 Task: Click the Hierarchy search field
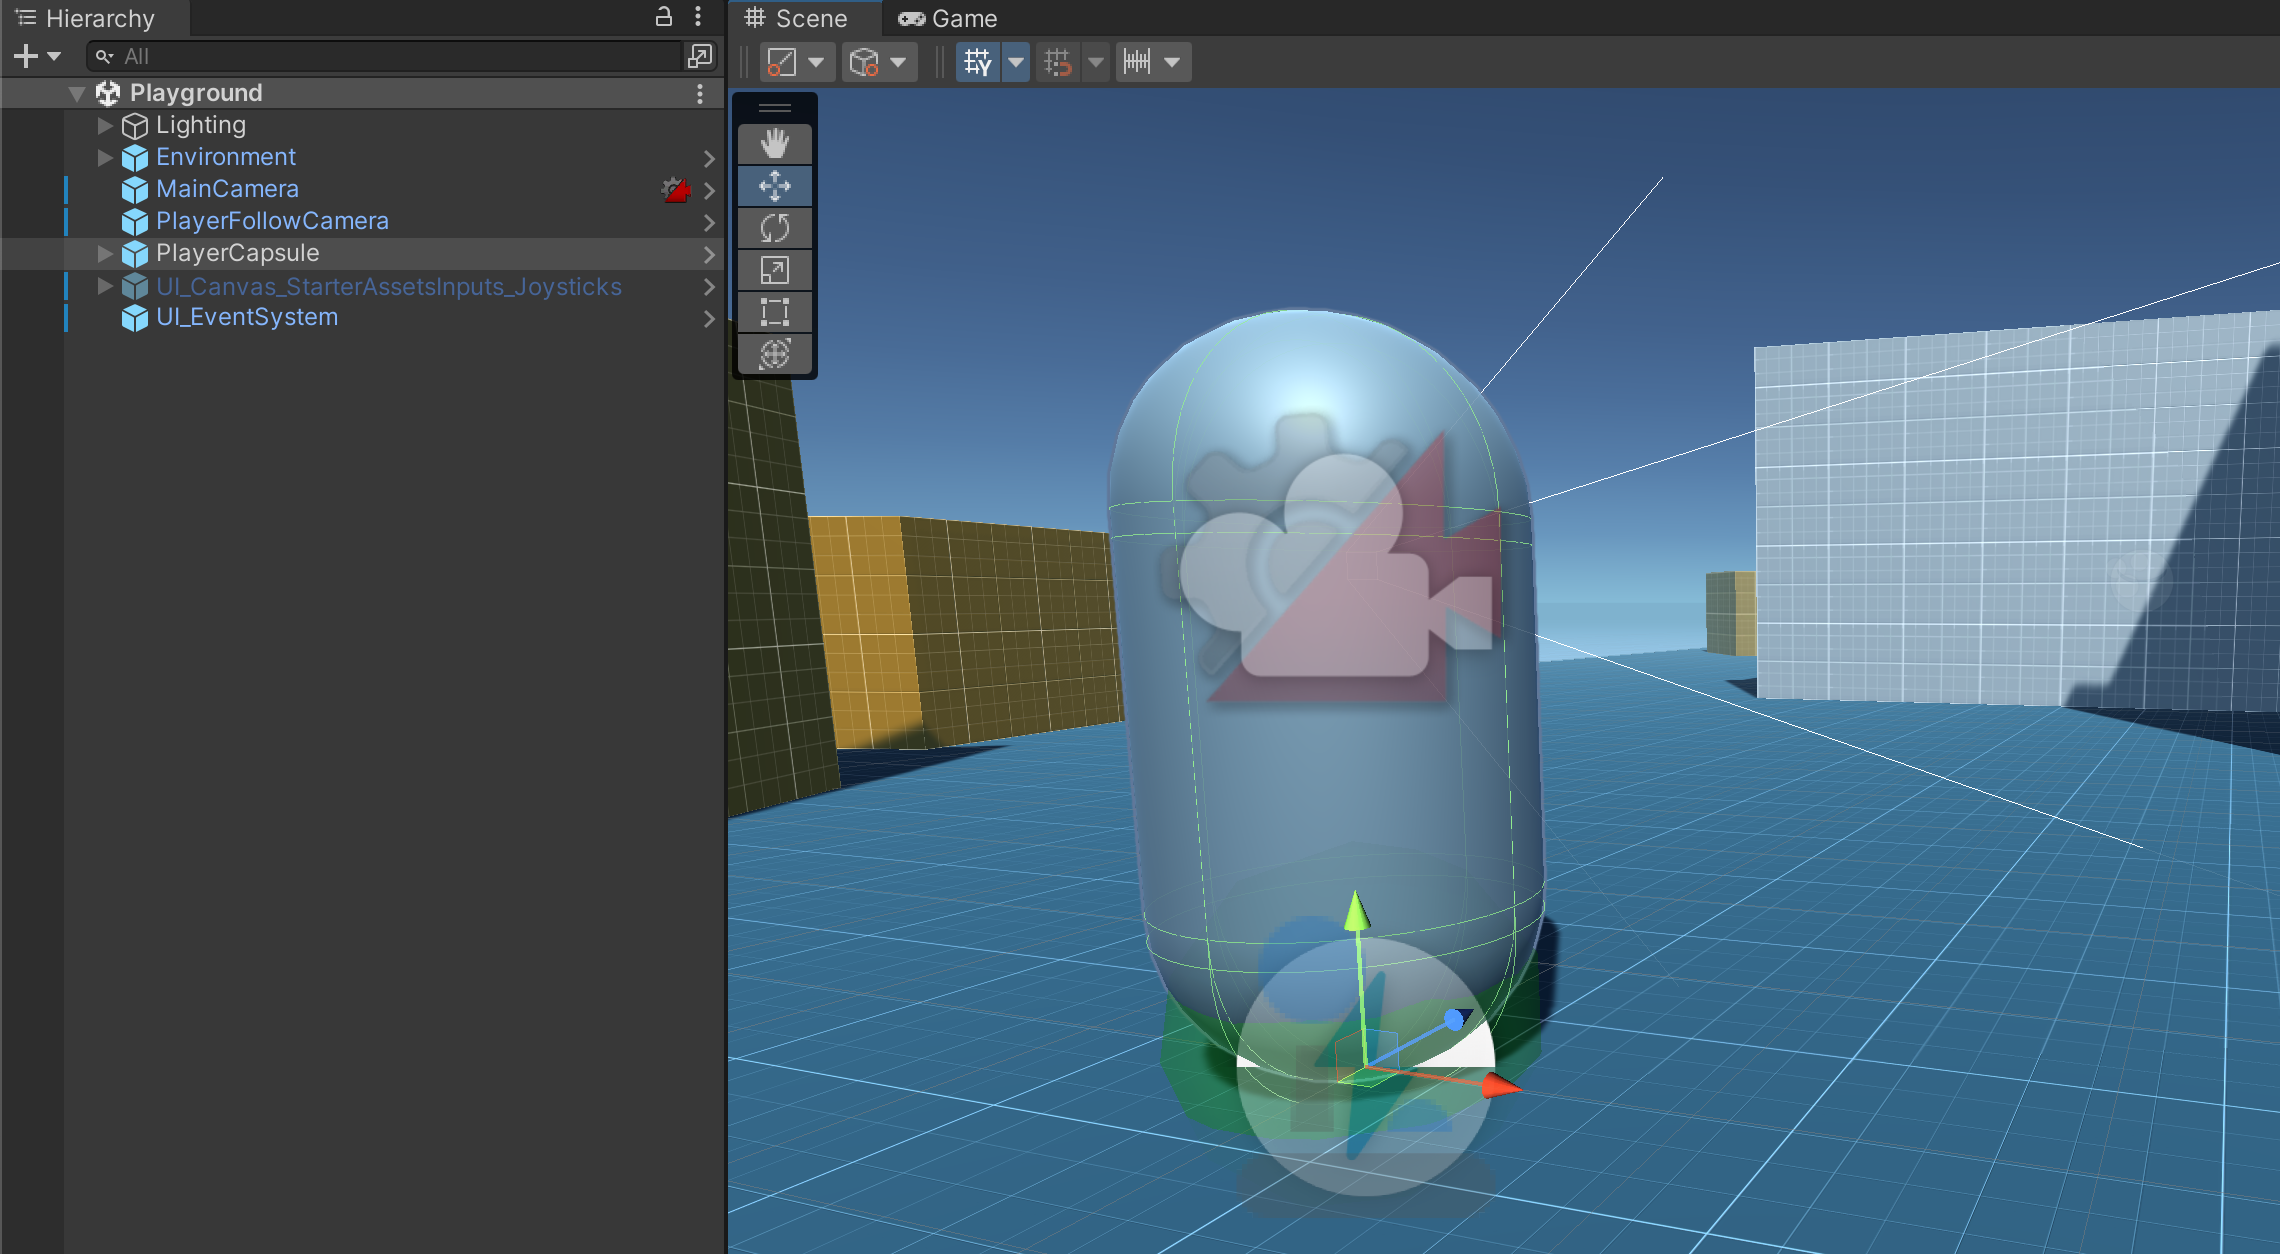[x=390, y=56]
